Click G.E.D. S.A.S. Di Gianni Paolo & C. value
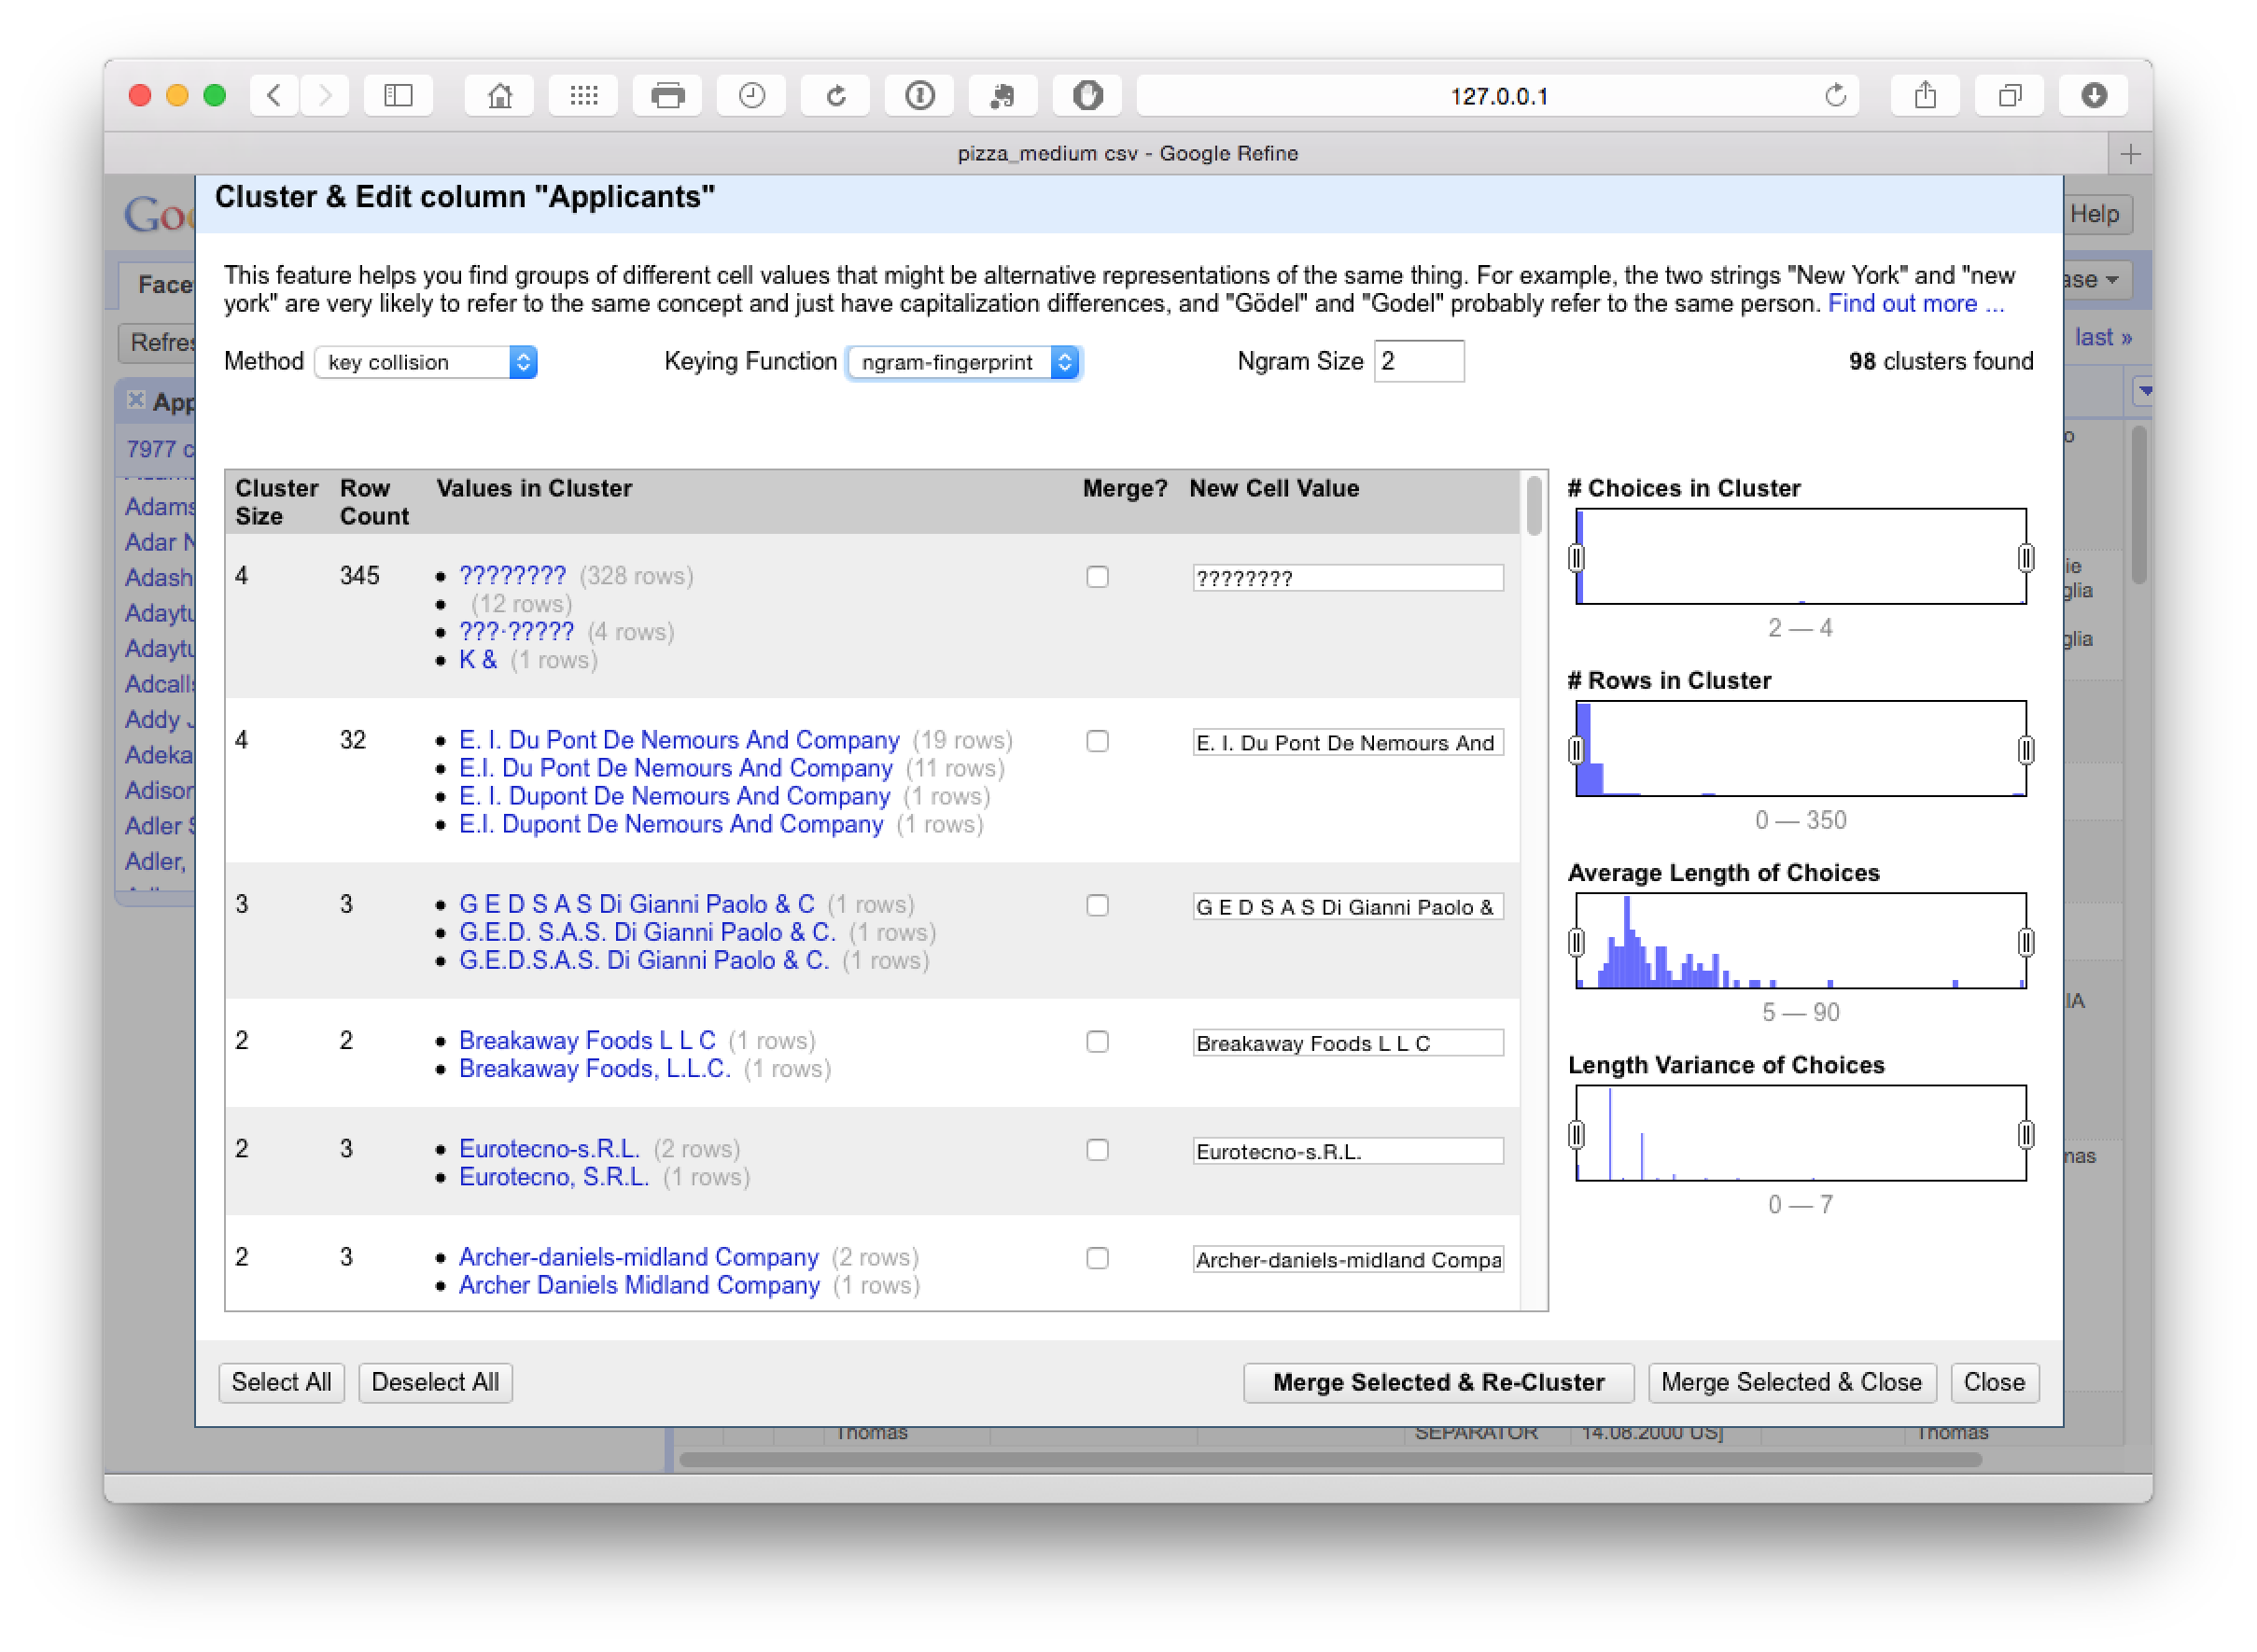This screenshot has width=2257, height=1652. (647, 932)
